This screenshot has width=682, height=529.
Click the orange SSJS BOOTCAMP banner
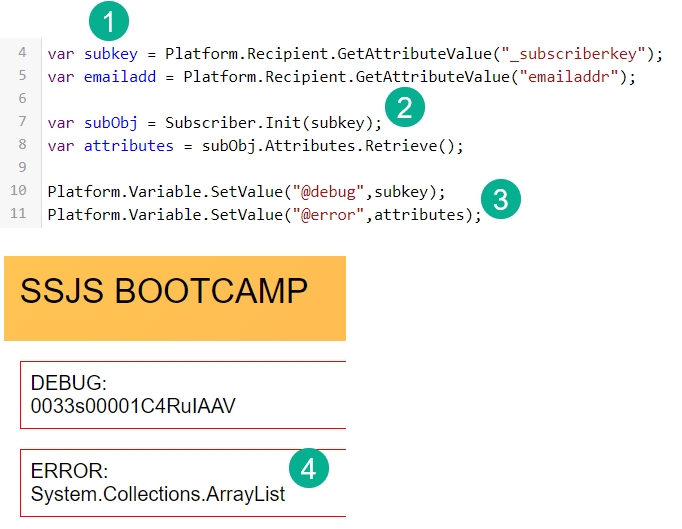175,298
